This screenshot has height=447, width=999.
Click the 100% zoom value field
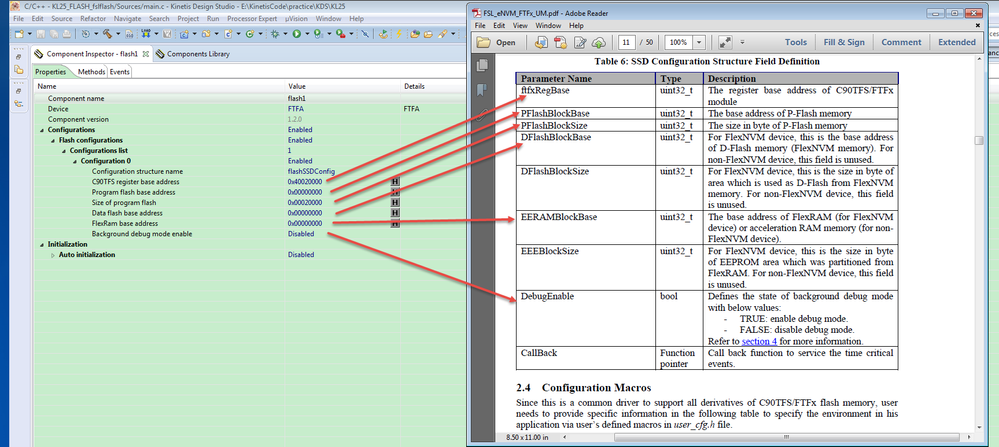pyautogui.click(x=679, y=42)
